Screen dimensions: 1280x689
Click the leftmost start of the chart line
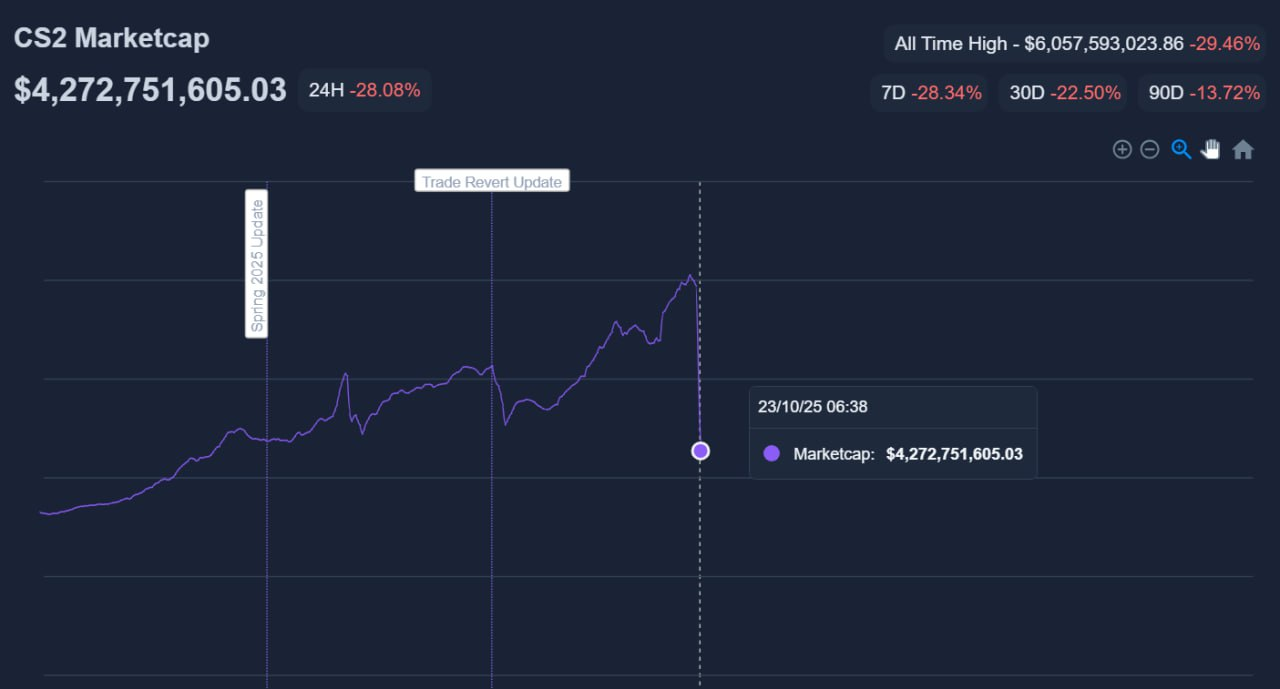41,512
